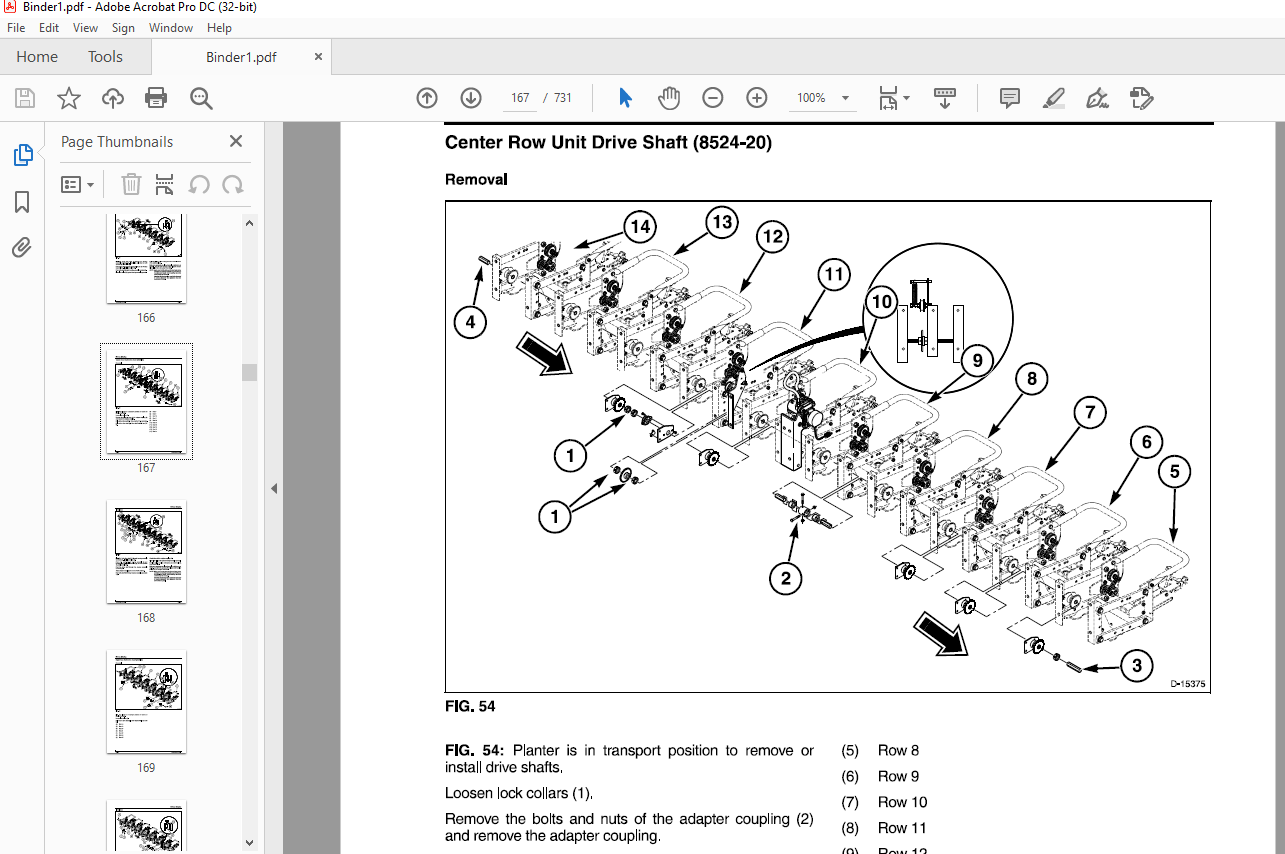Bookmark the file with the star icon
1285x854 pixels.
pyautogui.click(x=68, y=98)
